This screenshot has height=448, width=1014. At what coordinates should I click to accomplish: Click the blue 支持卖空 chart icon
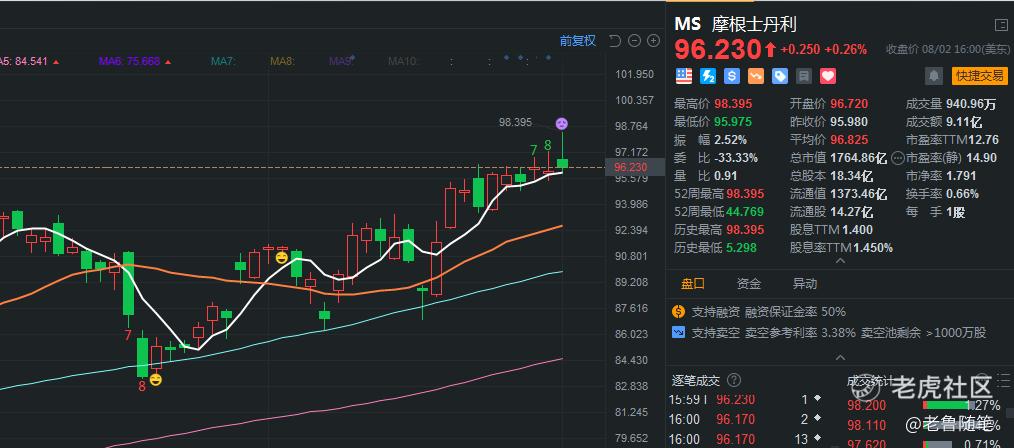coord(678,332)
